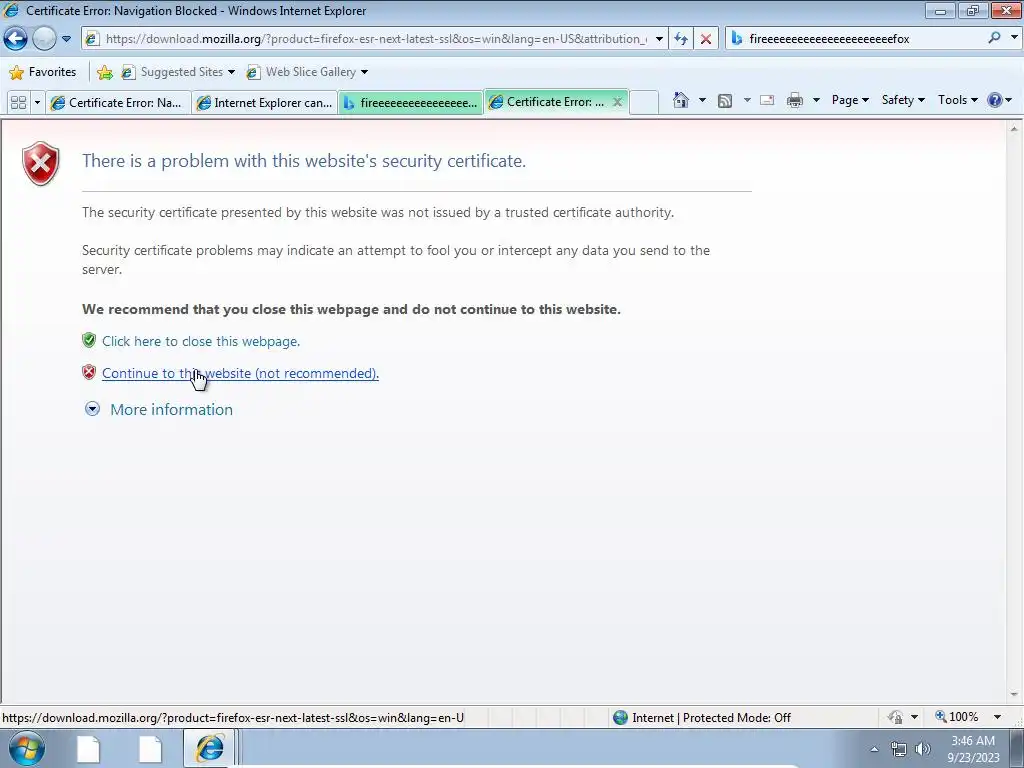Open Web Slice Gallery link

point(307,72)
